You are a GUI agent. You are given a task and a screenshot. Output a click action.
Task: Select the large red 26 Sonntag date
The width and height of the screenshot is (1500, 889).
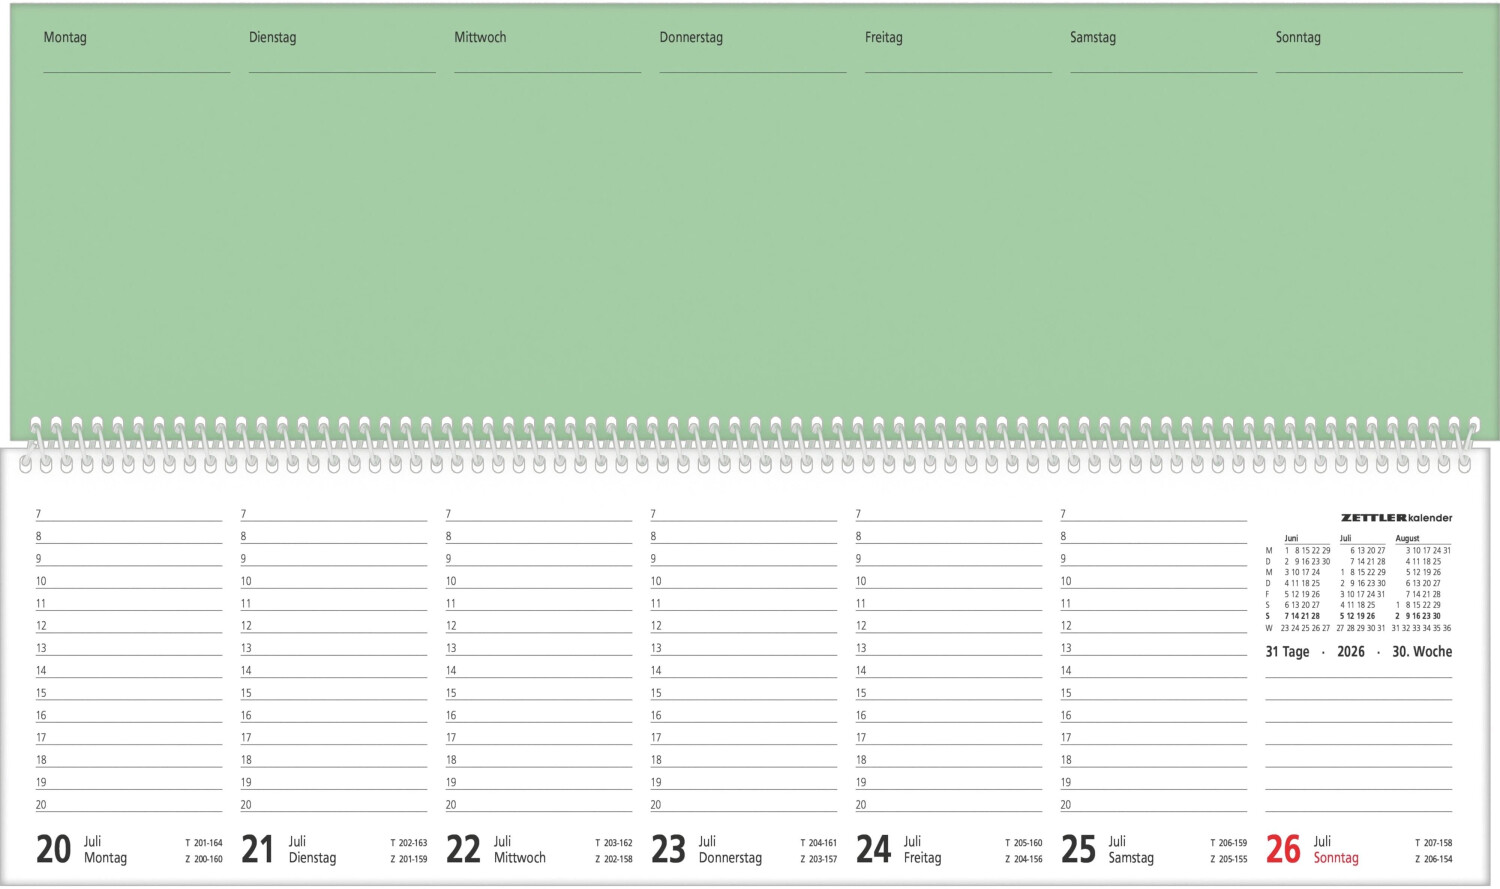[x=1283, y=849]
